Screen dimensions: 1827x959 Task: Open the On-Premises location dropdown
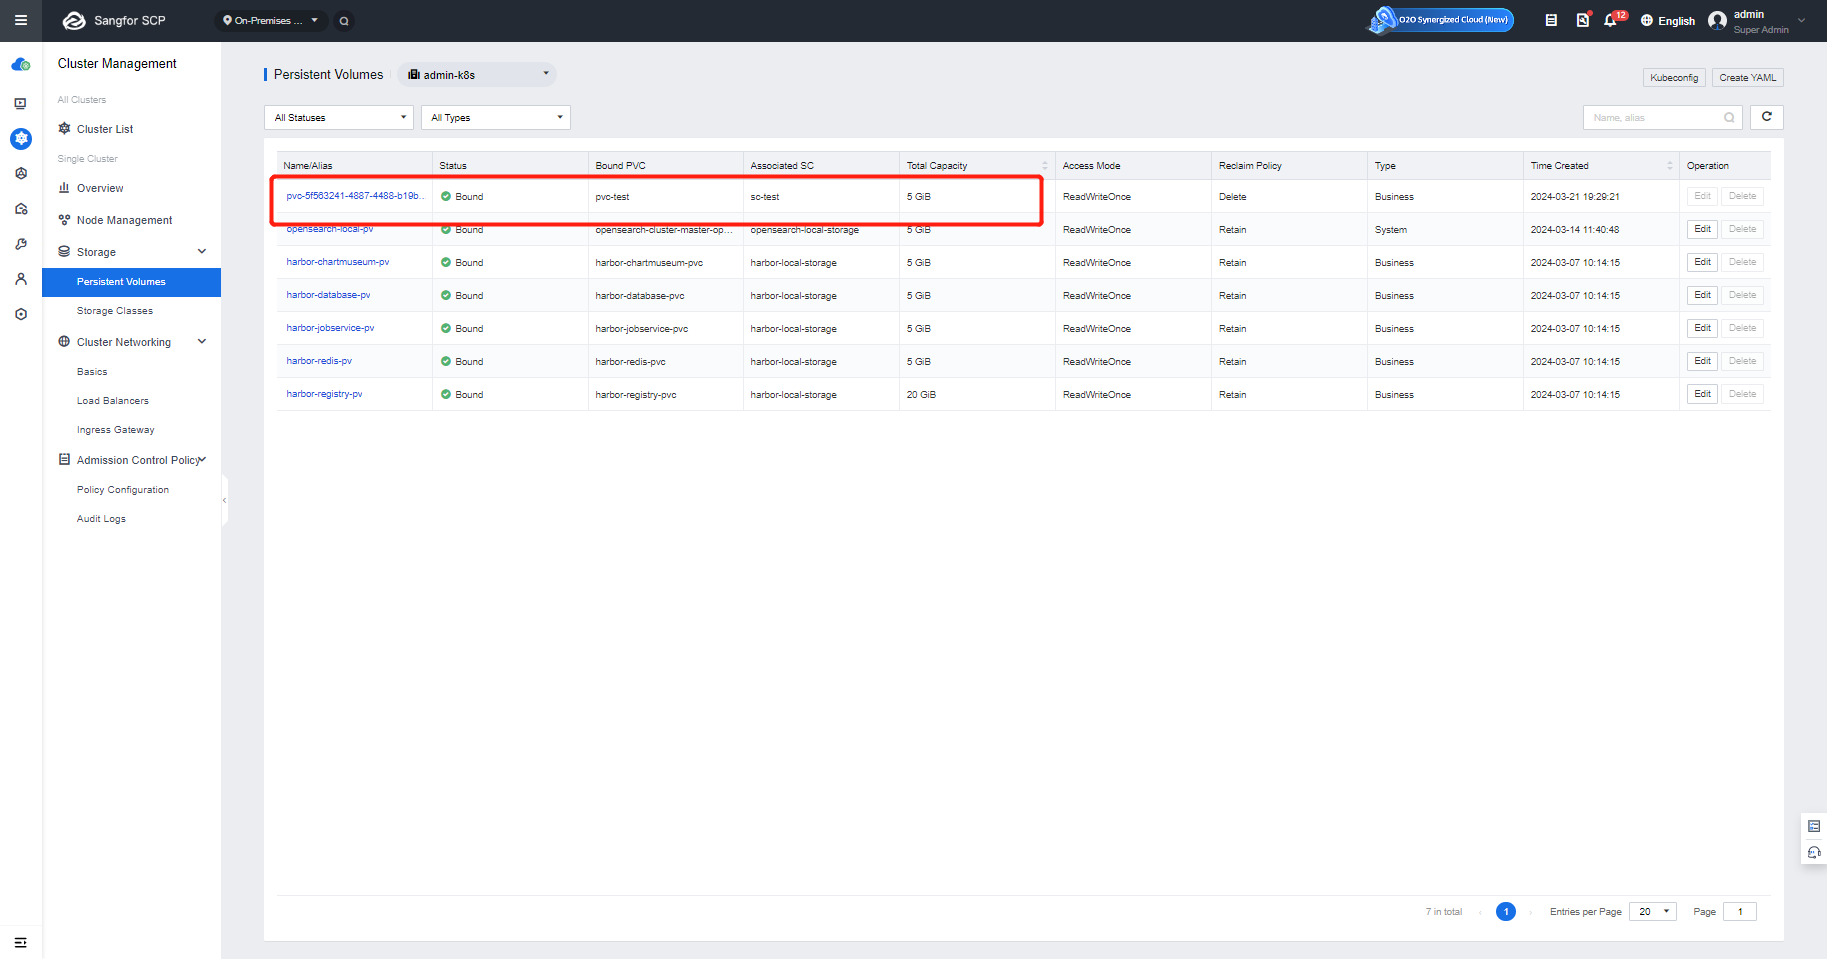[x=271, y=21]
